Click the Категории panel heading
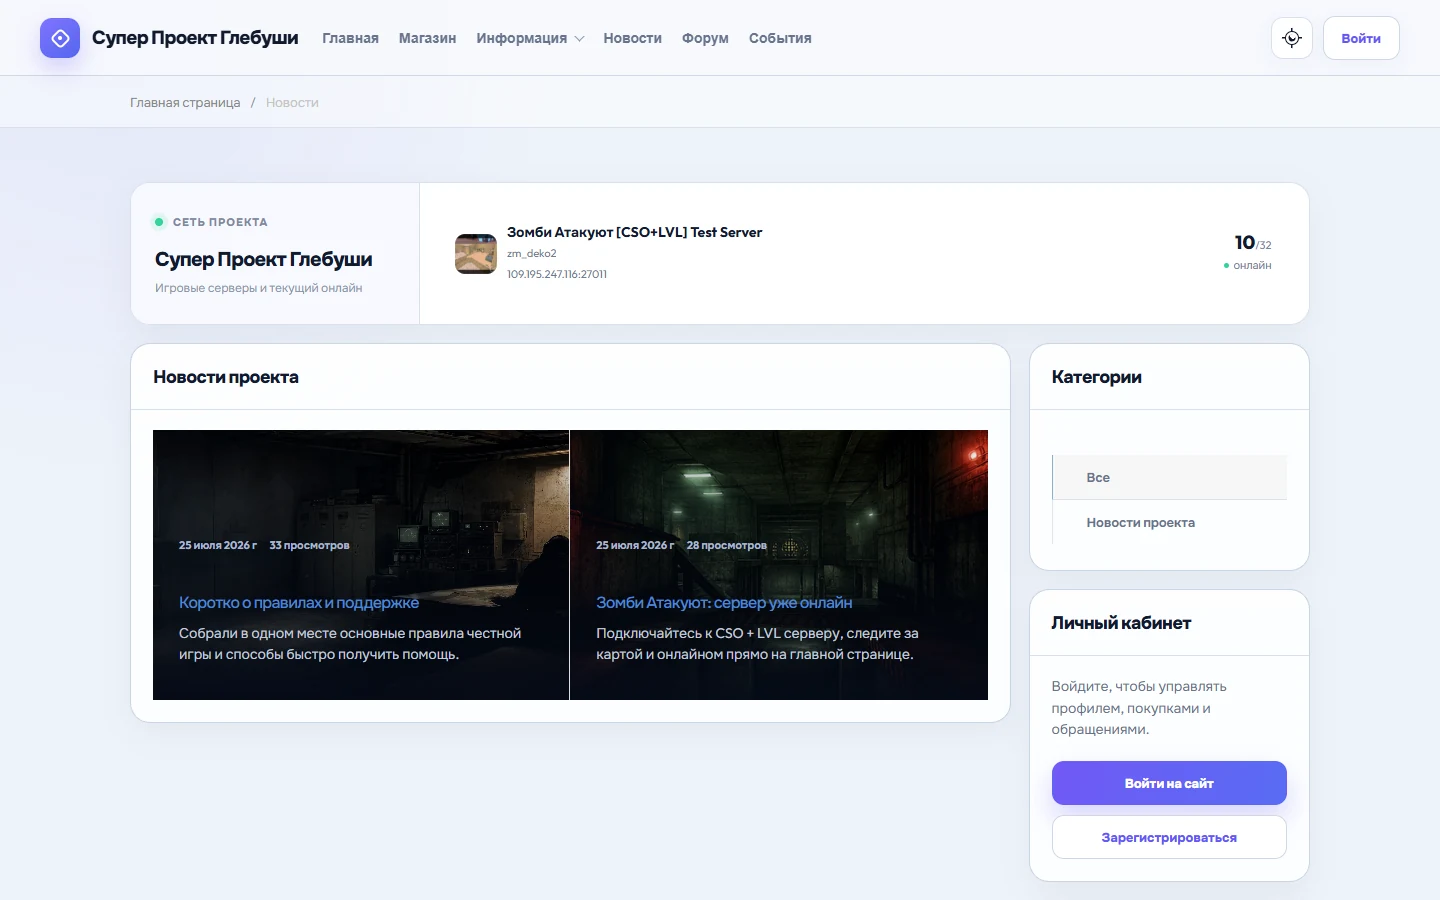Viewport: 1440px width, 900px height. 1096,377
